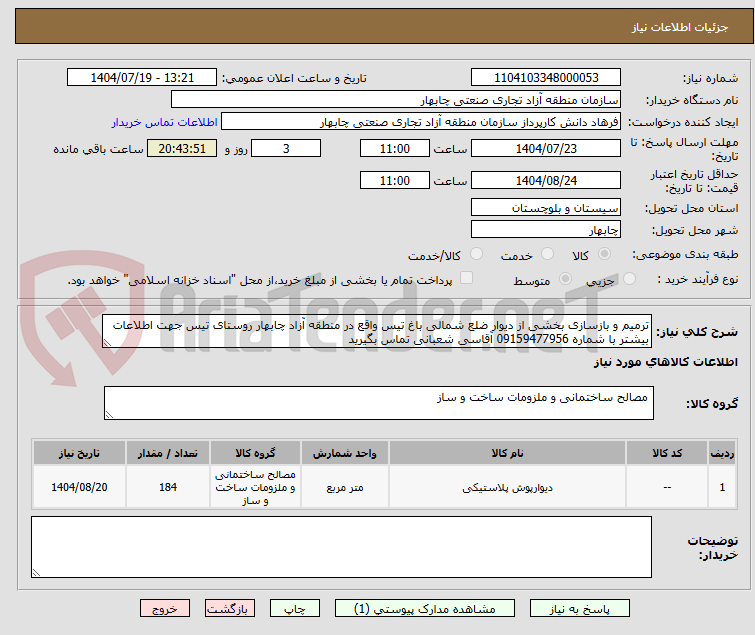Image resolution: width=755 pixels, height=635 pixels.
Task: Click the goods group textbox مصالح ساختمانی
Action: pyautogui.click(x=379, y=403)
